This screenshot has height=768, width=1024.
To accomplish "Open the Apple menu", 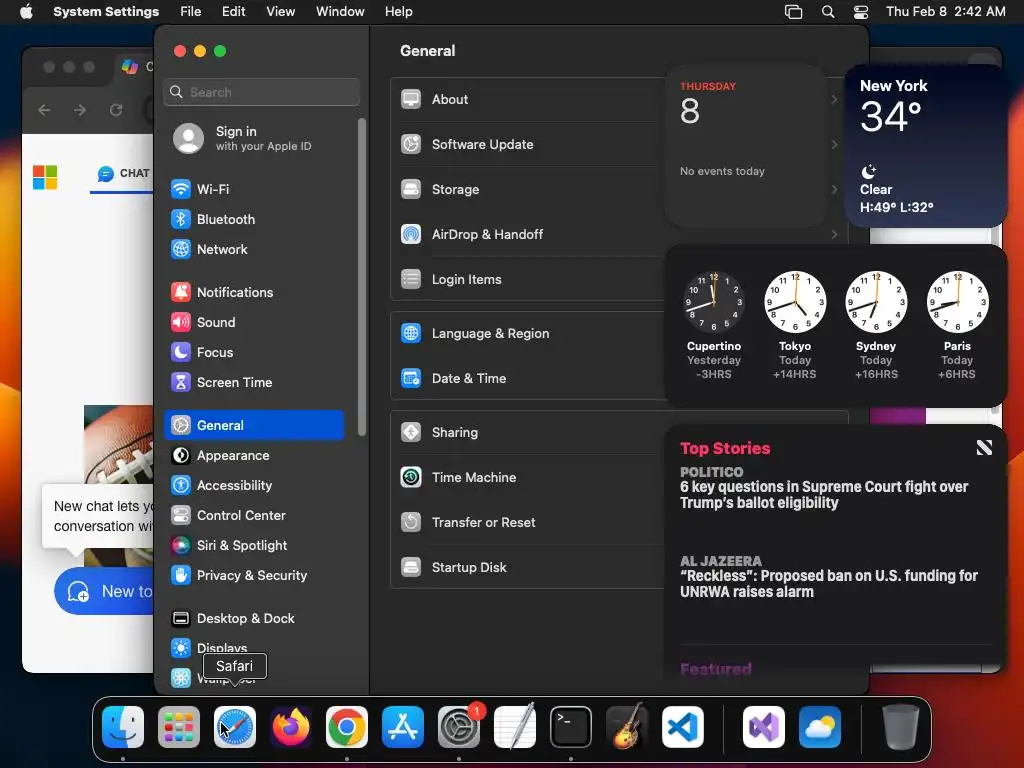I will pyautogui.click(x=26, y=12).
